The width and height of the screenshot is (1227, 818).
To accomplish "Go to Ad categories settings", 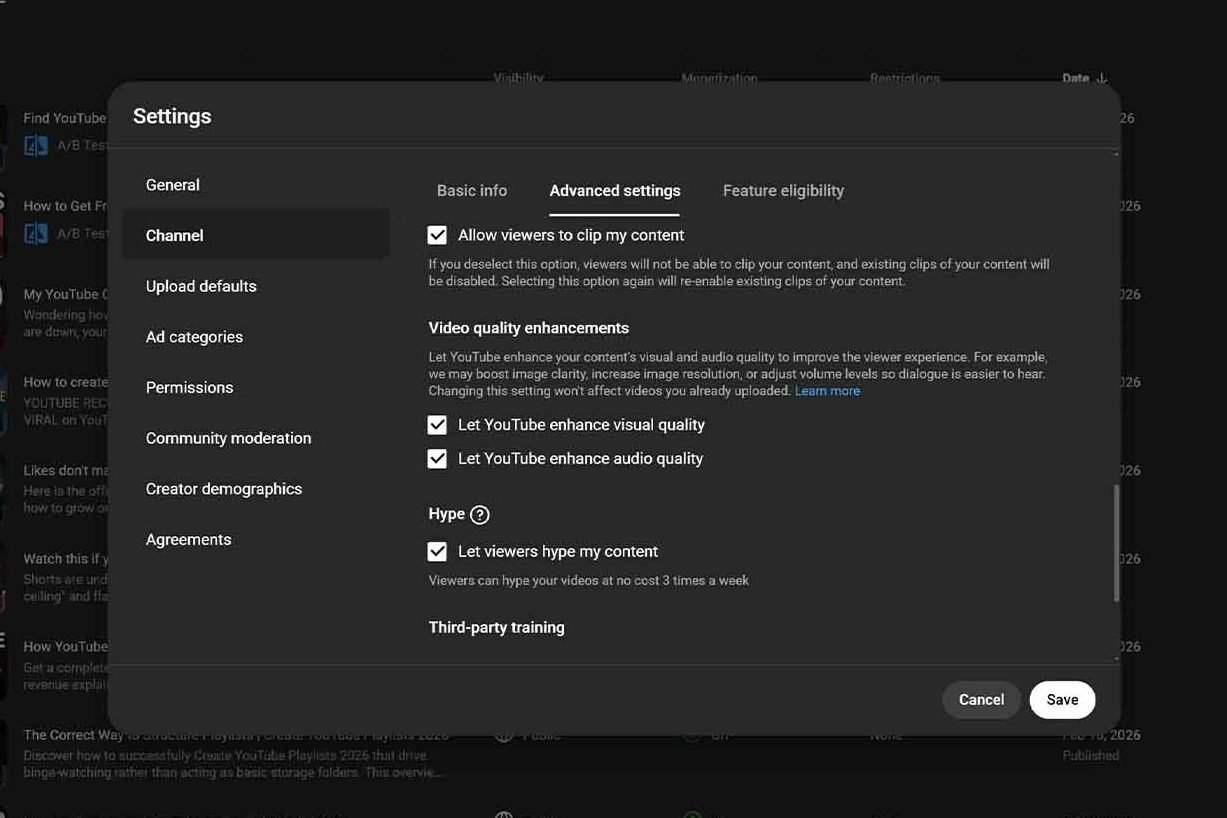I will tap(194, 337).
